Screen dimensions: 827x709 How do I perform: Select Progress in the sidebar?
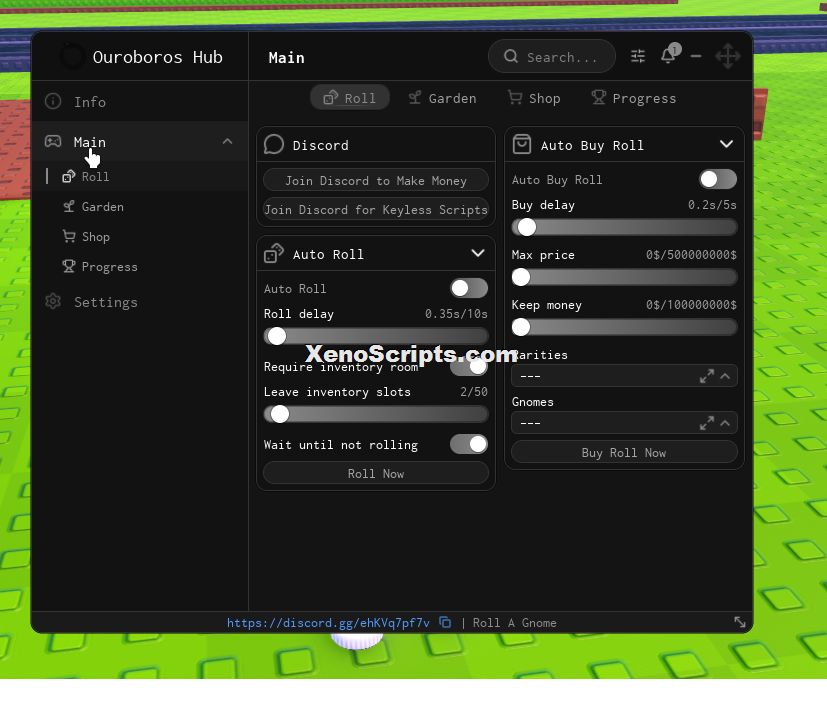[140, 266]
